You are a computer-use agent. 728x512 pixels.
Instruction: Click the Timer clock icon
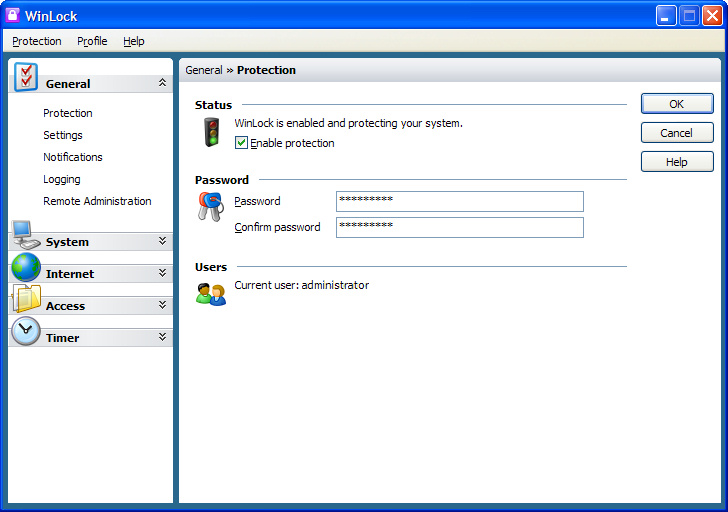click(x=26, y=331)
